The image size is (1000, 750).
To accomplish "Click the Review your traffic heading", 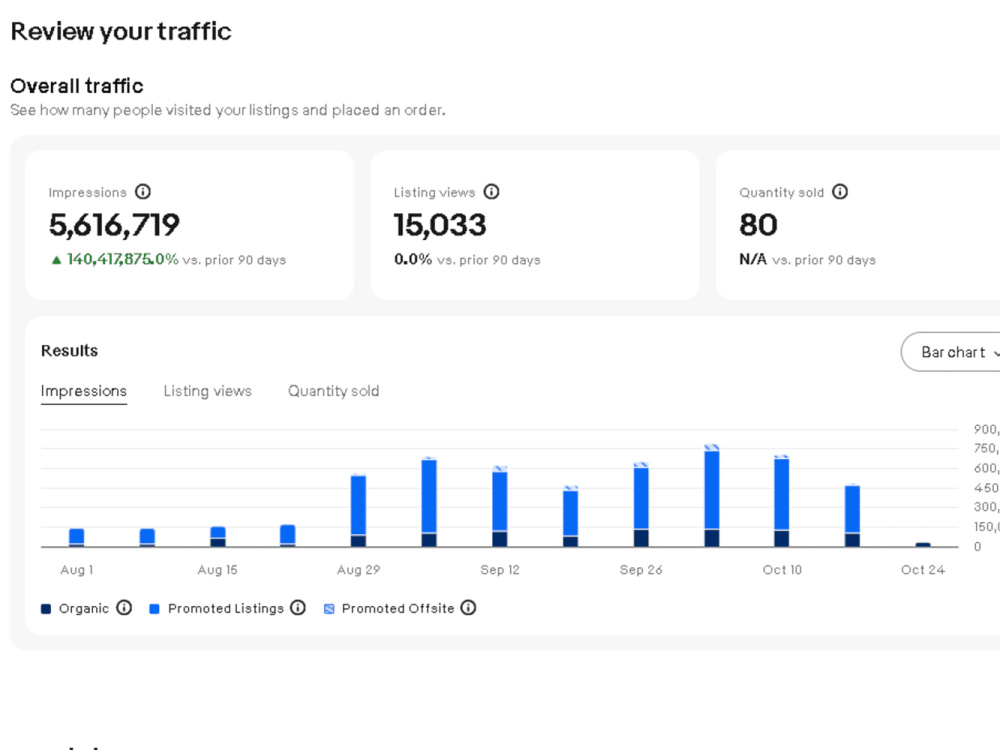I will (x=121, y=31).
